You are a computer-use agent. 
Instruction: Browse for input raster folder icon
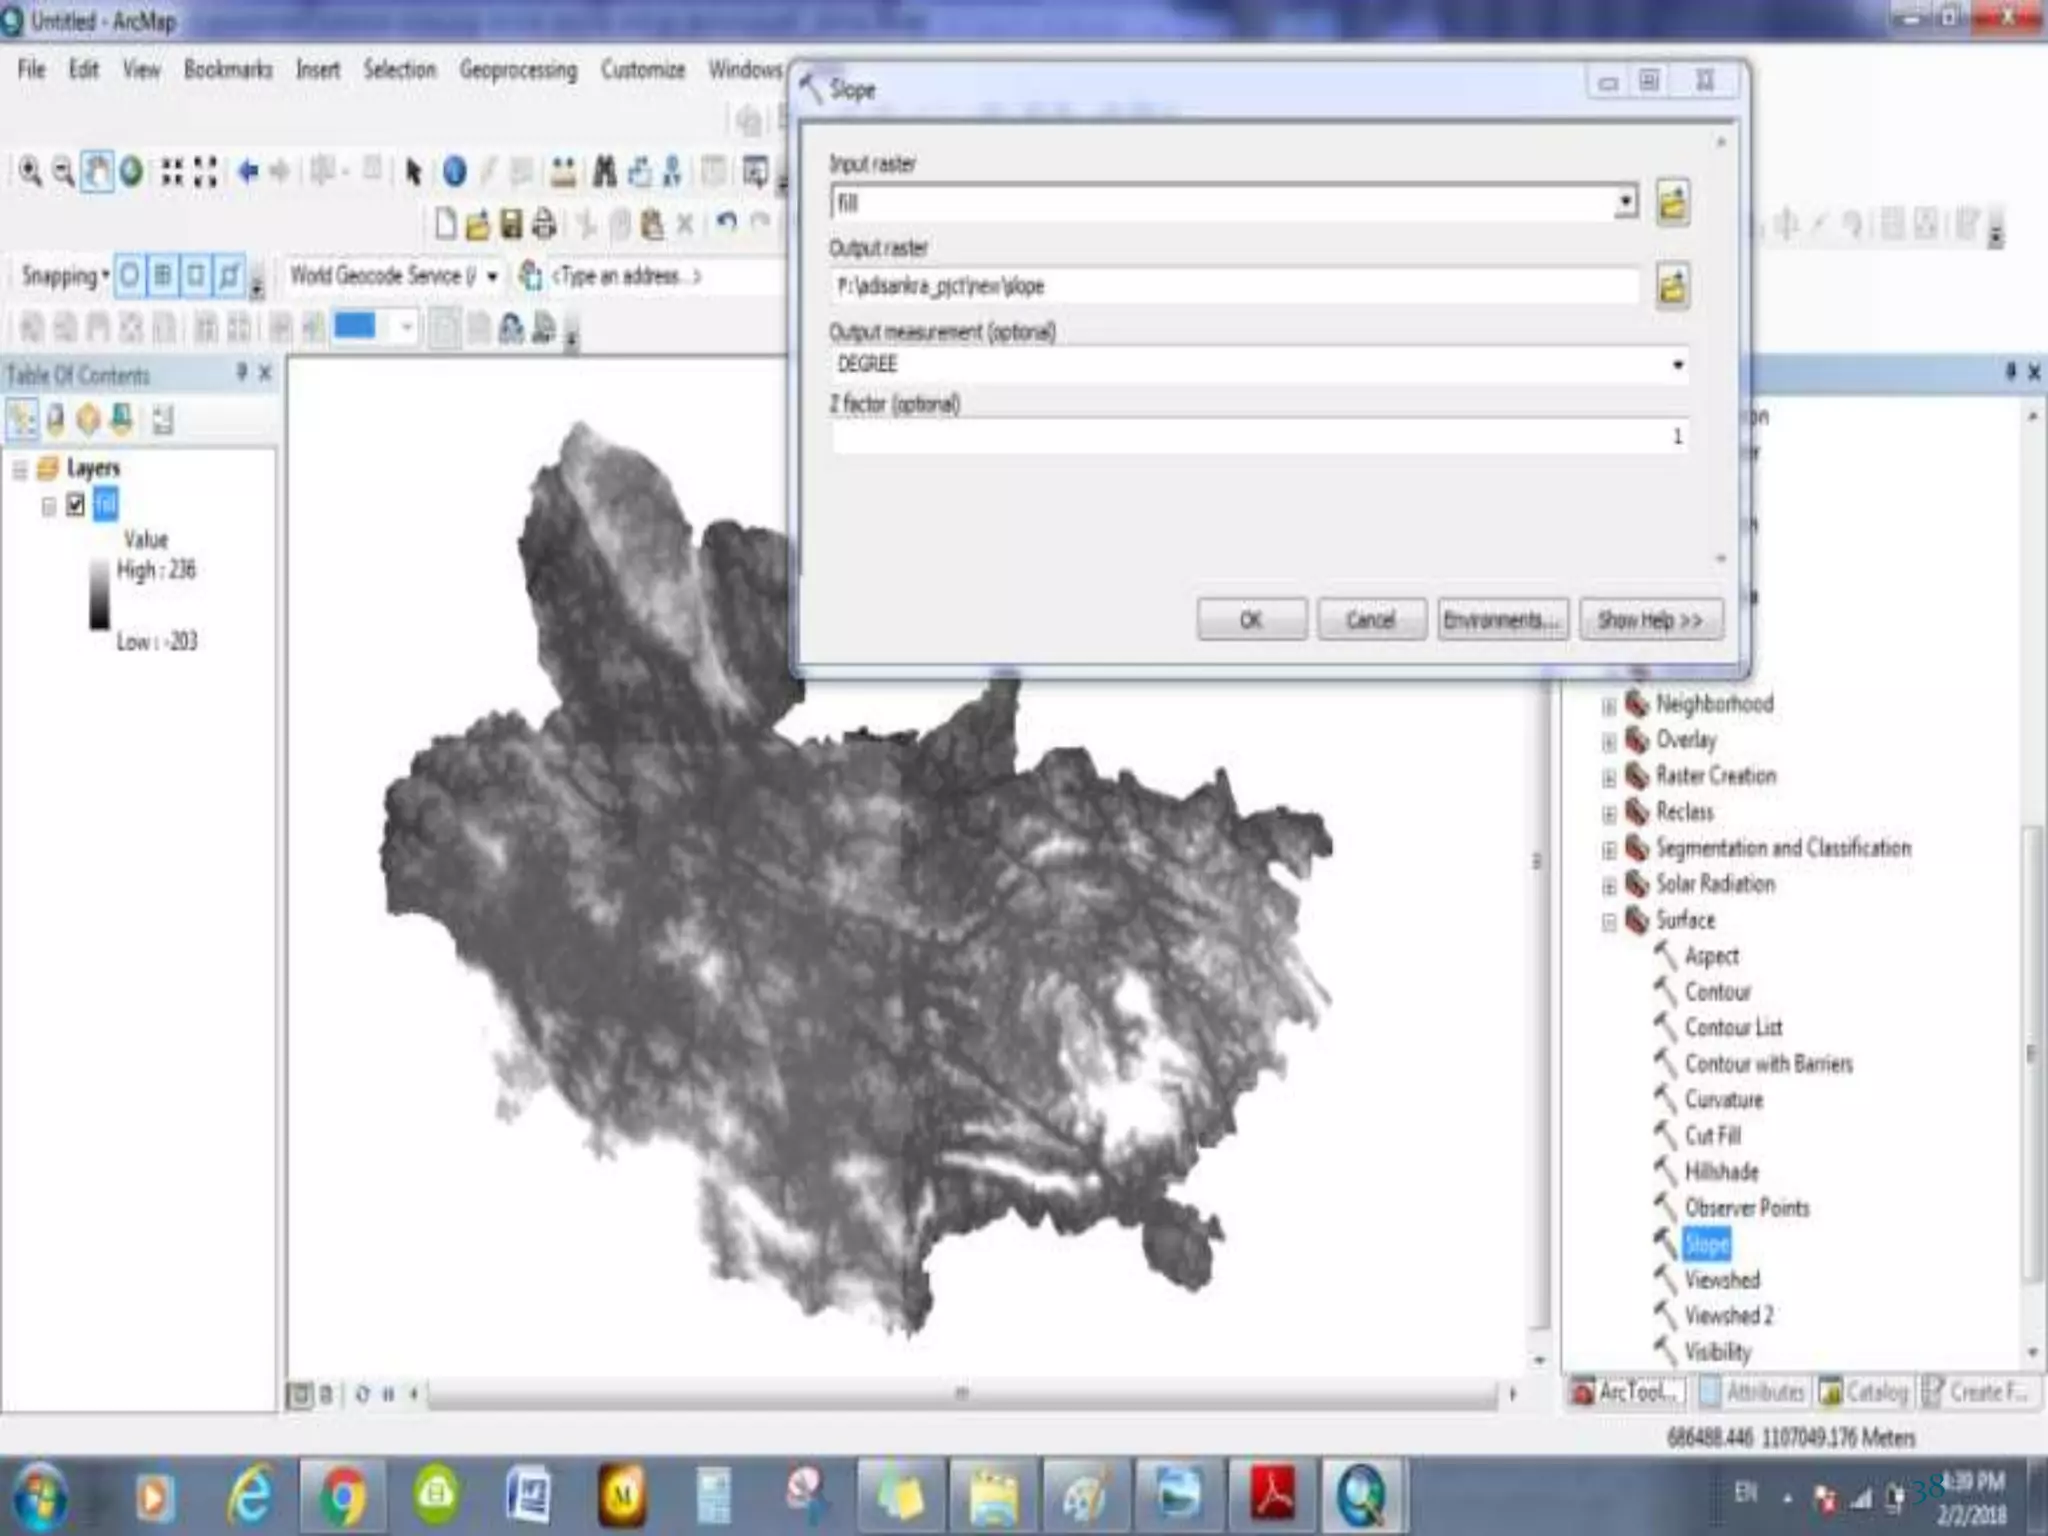click(x=1672, y=203)
